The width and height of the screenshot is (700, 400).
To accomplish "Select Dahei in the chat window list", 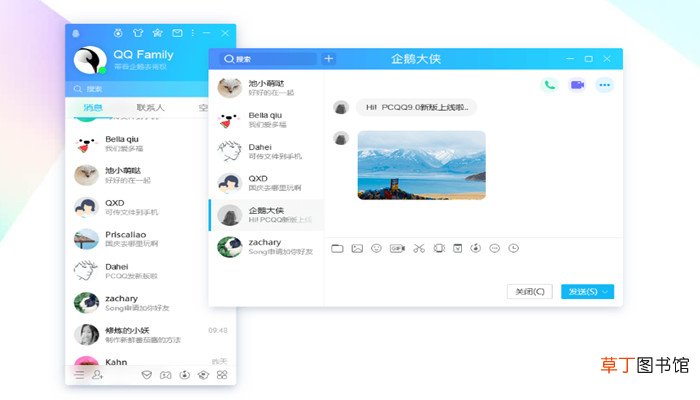I will 267,151.
